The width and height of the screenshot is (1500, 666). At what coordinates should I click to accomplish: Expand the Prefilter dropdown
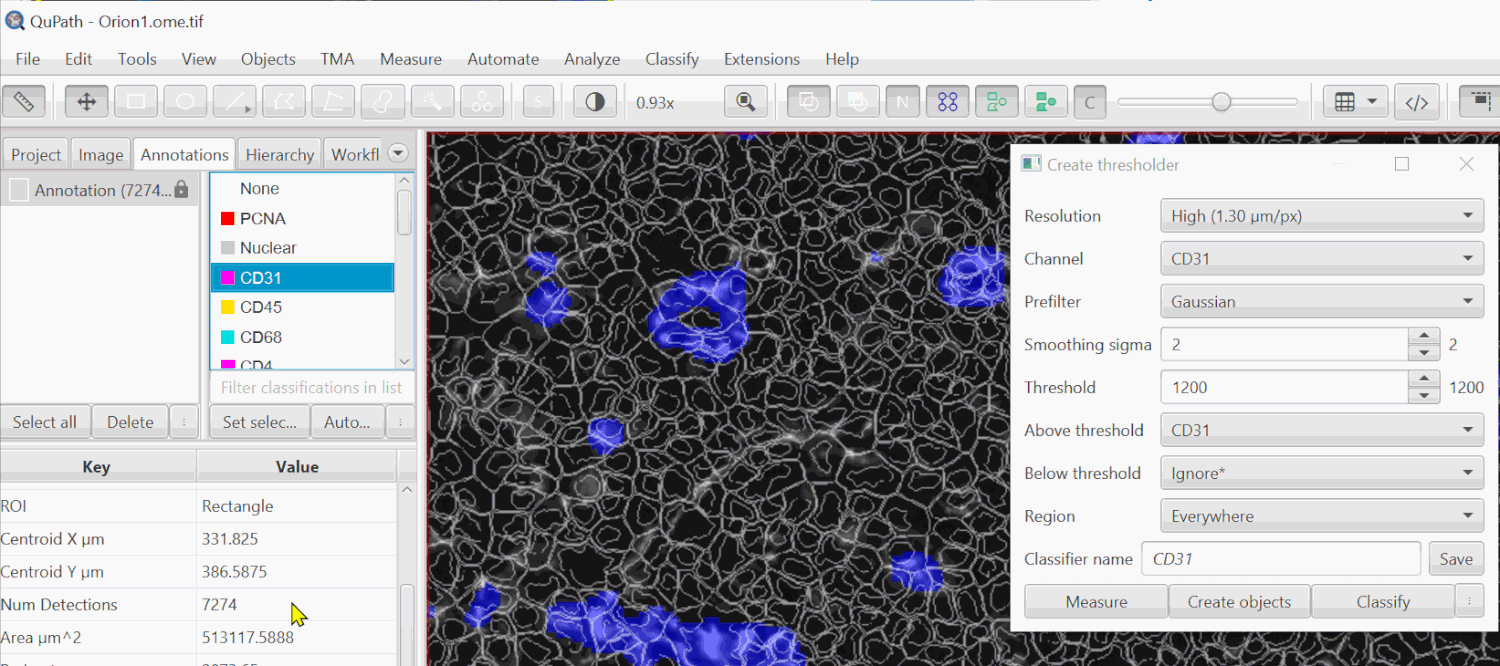[x=1321, y=302]
